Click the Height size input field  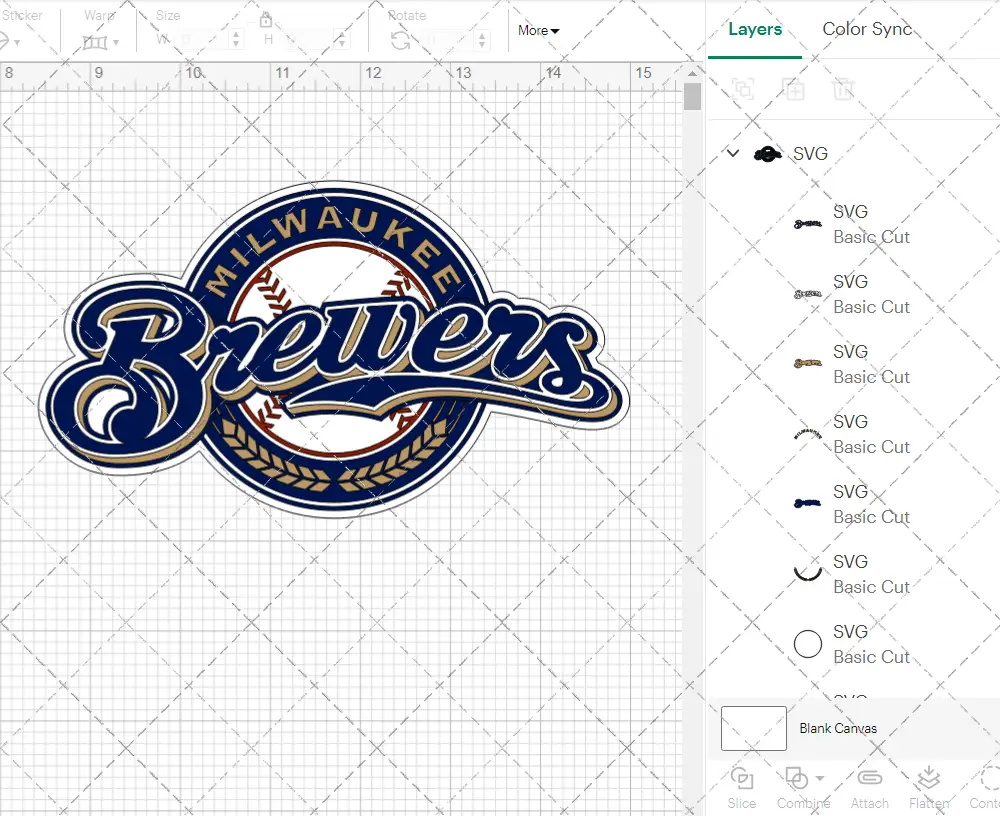[x=309, y=40]
